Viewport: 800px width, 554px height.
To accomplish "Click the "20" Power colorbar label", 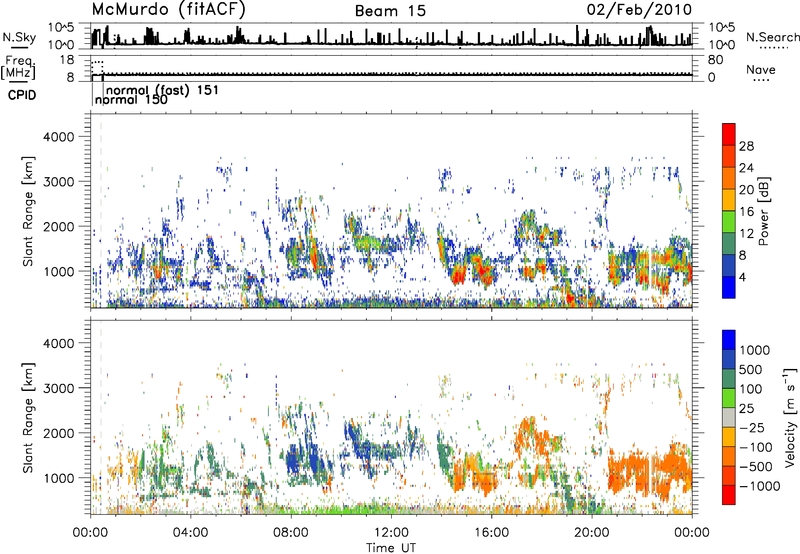I will tap(746, 190).
